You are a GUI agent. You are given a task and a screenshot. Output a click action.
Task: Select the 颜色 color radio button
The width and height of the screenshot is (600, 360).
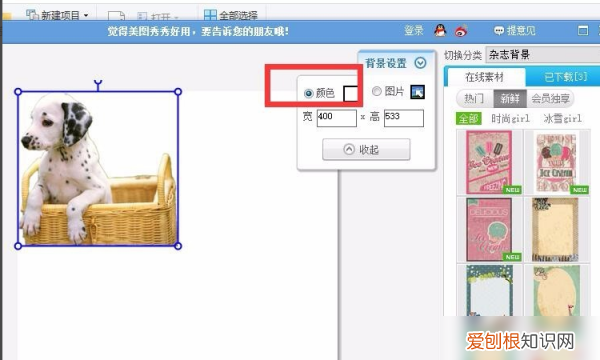click(308, 93)
